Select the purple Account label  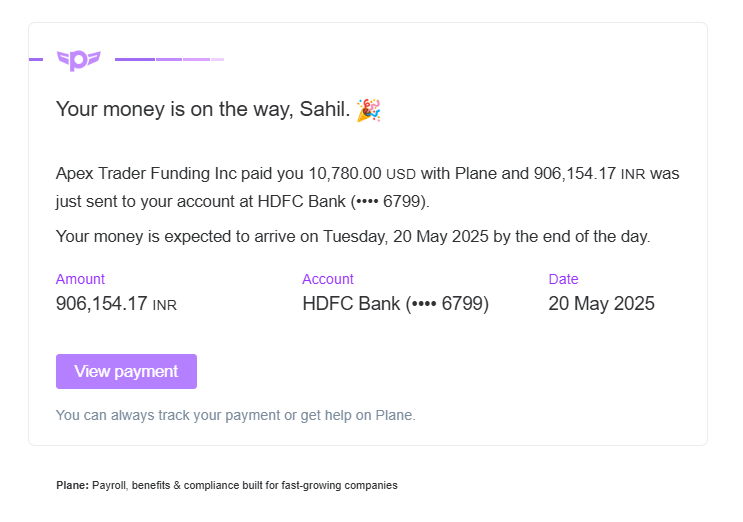[x=328, y=279]
